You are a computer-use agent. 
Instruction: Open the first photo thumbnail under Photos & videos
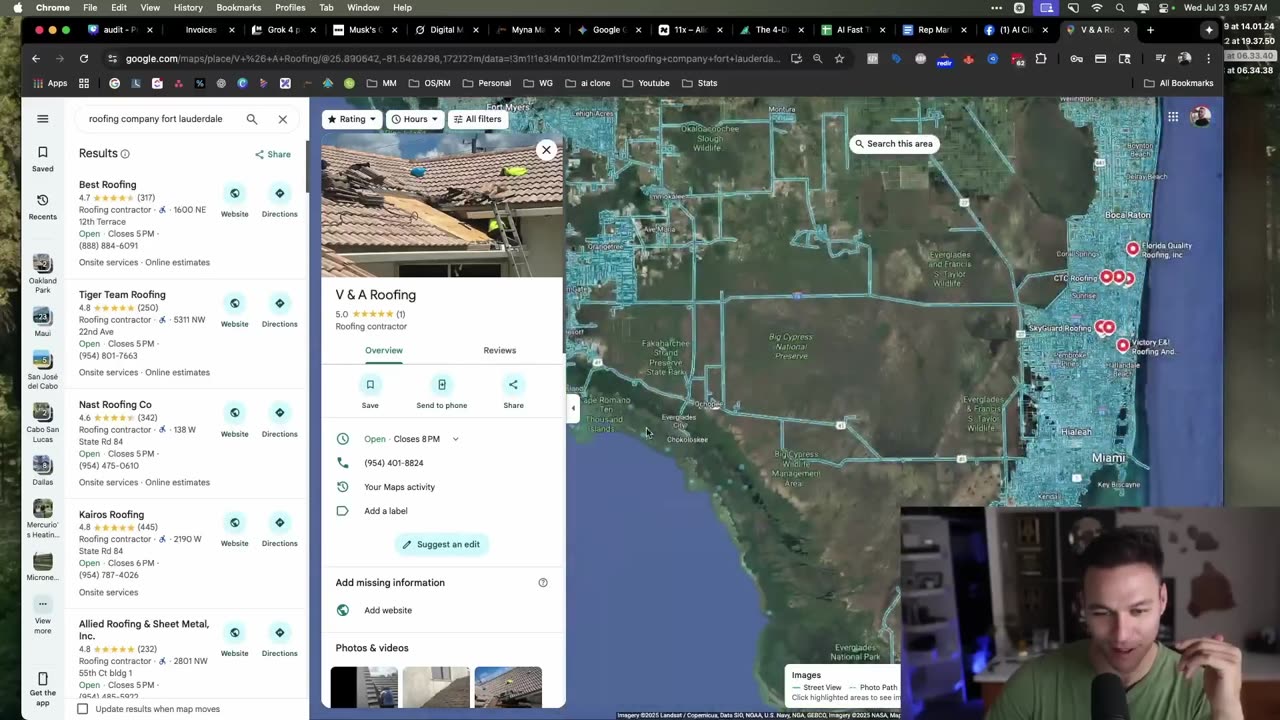[x=364, y=687]
